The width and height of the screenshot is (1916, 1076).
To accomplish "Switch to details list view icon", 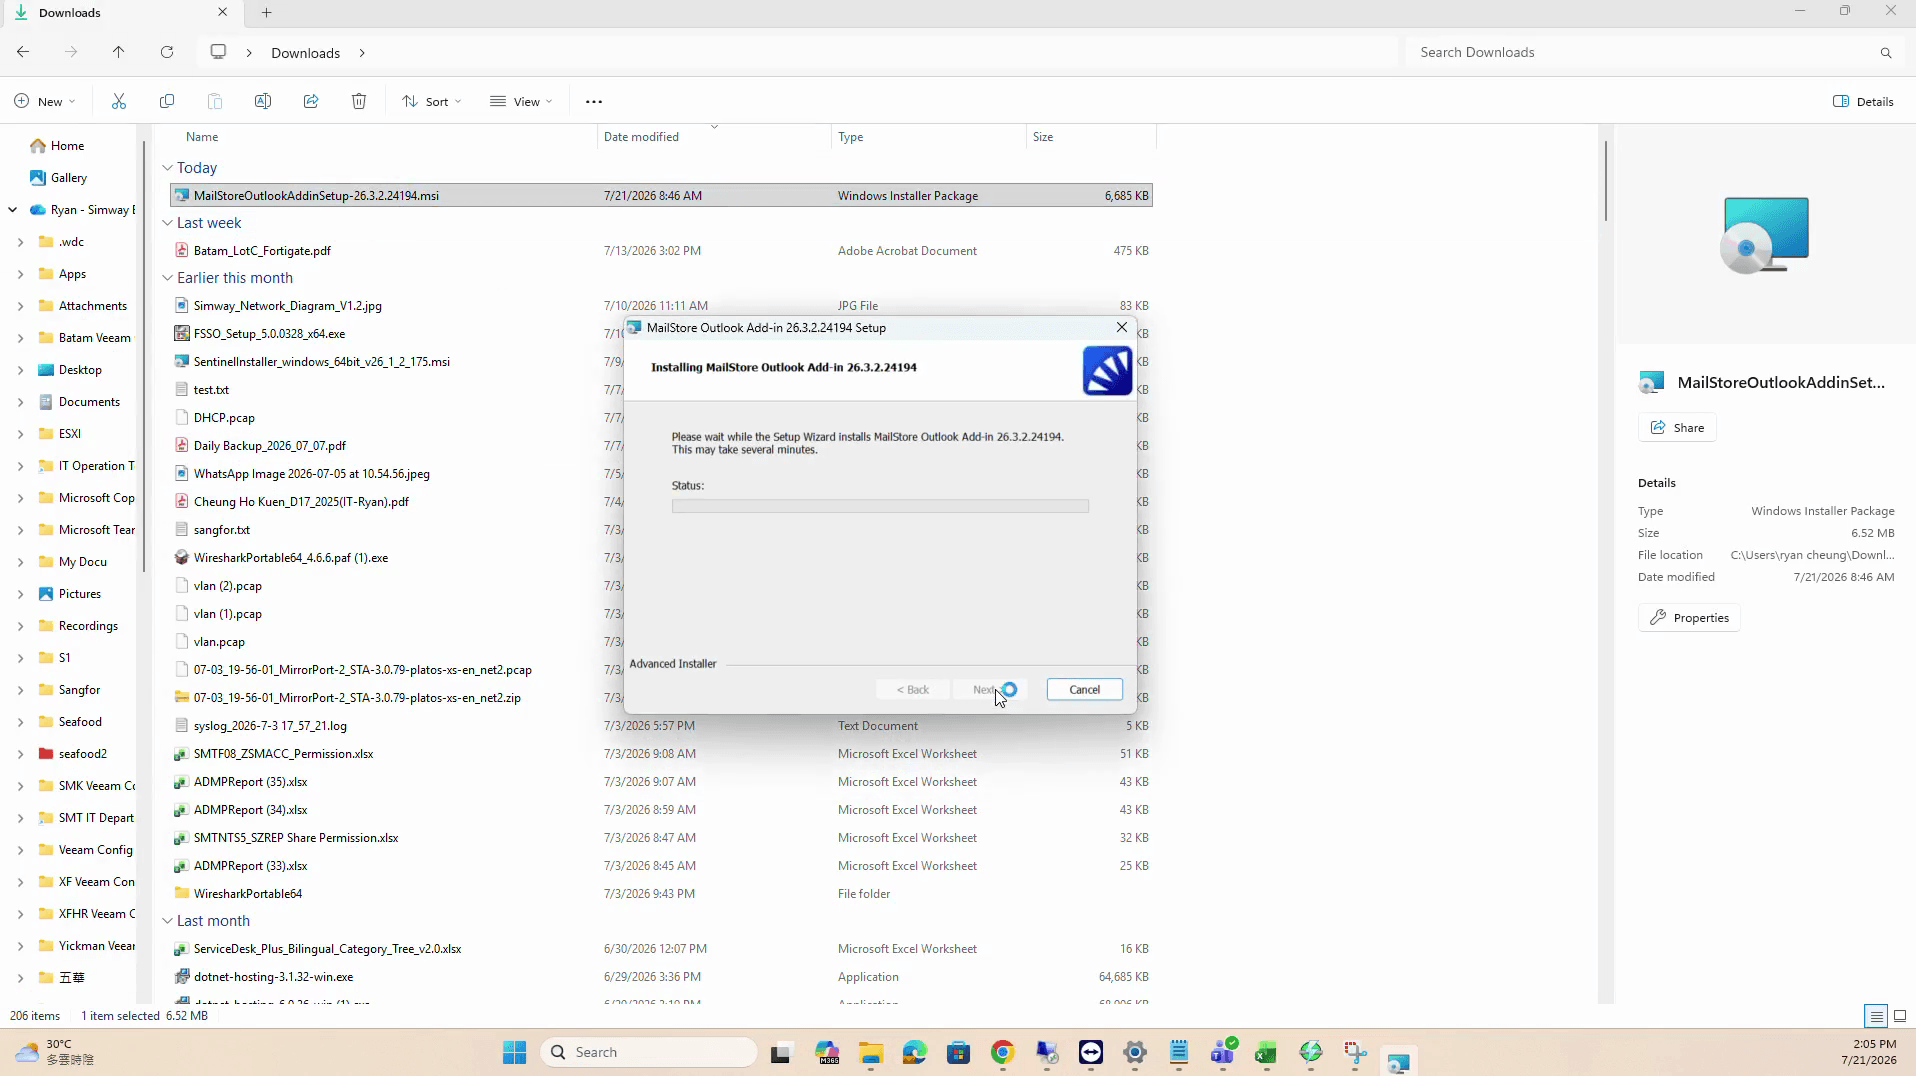I will [1876, 1016].
